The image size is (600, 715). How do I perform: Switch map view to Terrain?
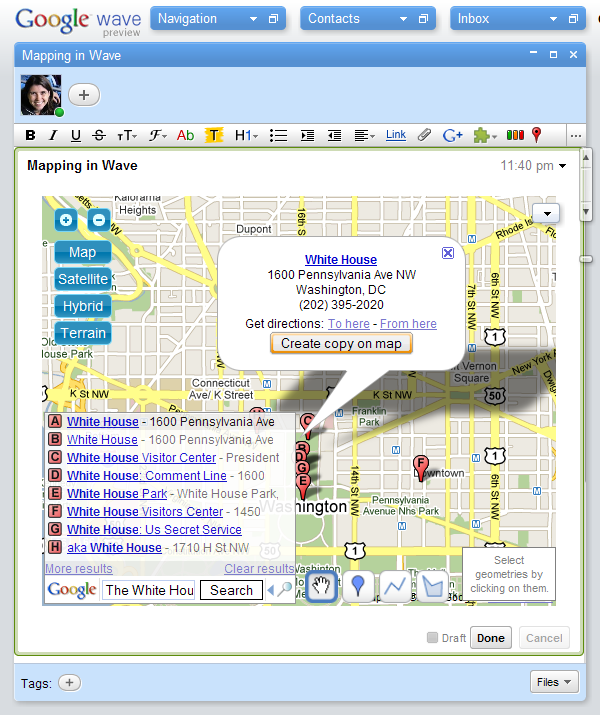point(83,333)
